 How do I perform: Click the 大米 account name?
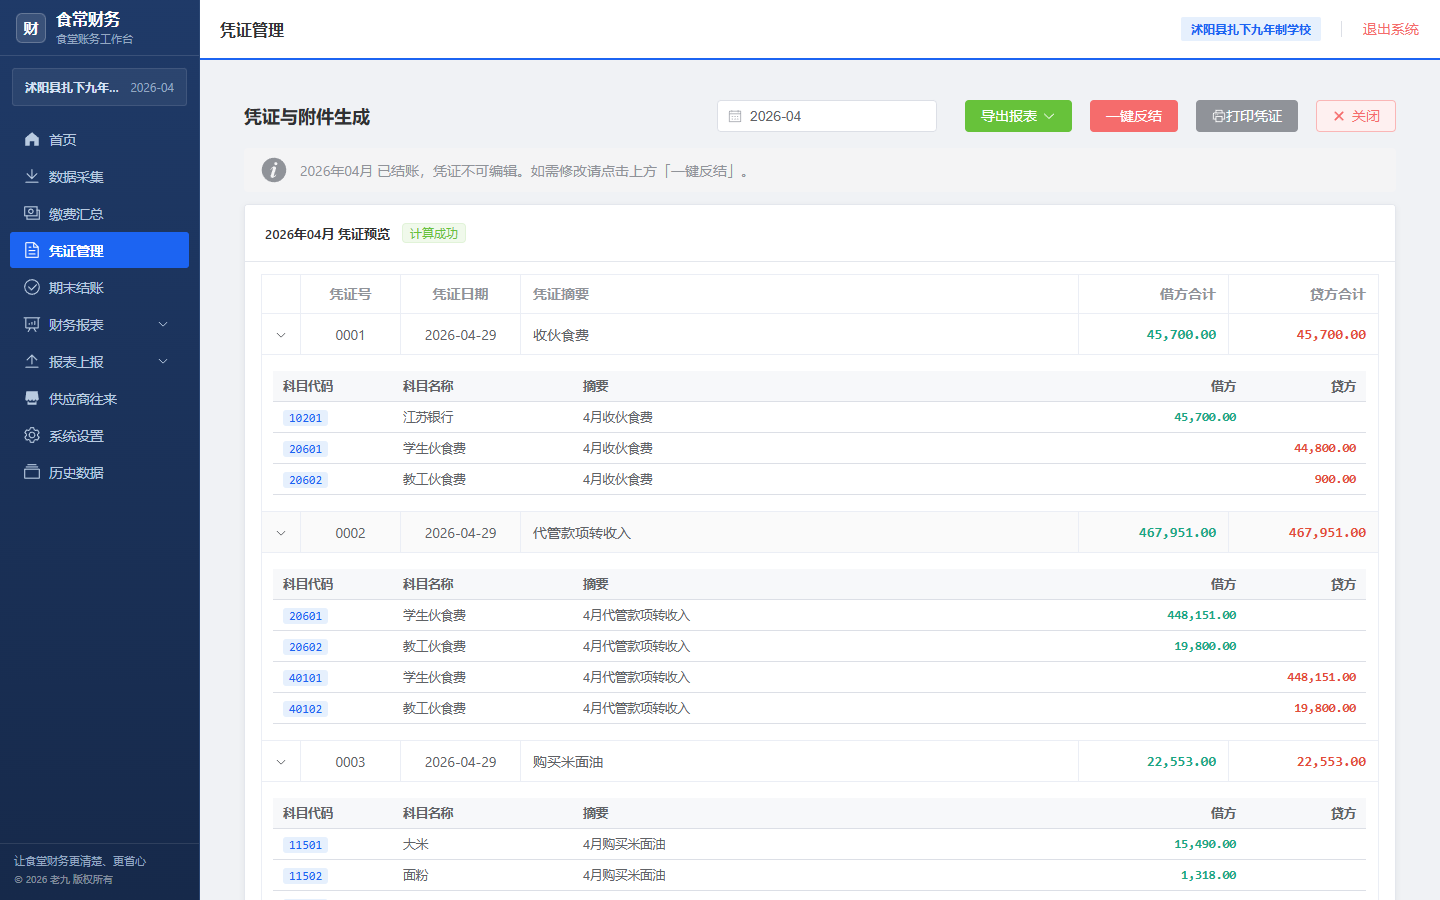coord(416,844)
